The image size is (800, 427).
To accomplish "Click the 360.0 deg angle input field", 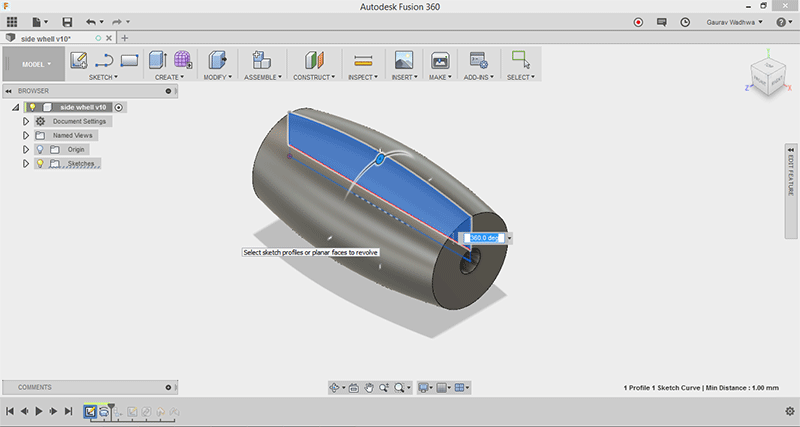I will (x=484, y=238).
